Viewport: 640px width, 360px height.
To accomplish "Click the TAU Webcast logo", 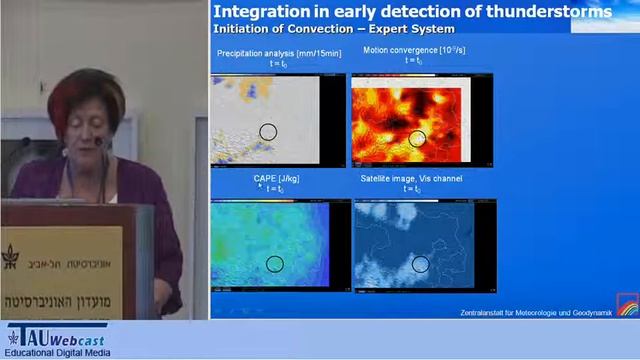I will point(57,340).
